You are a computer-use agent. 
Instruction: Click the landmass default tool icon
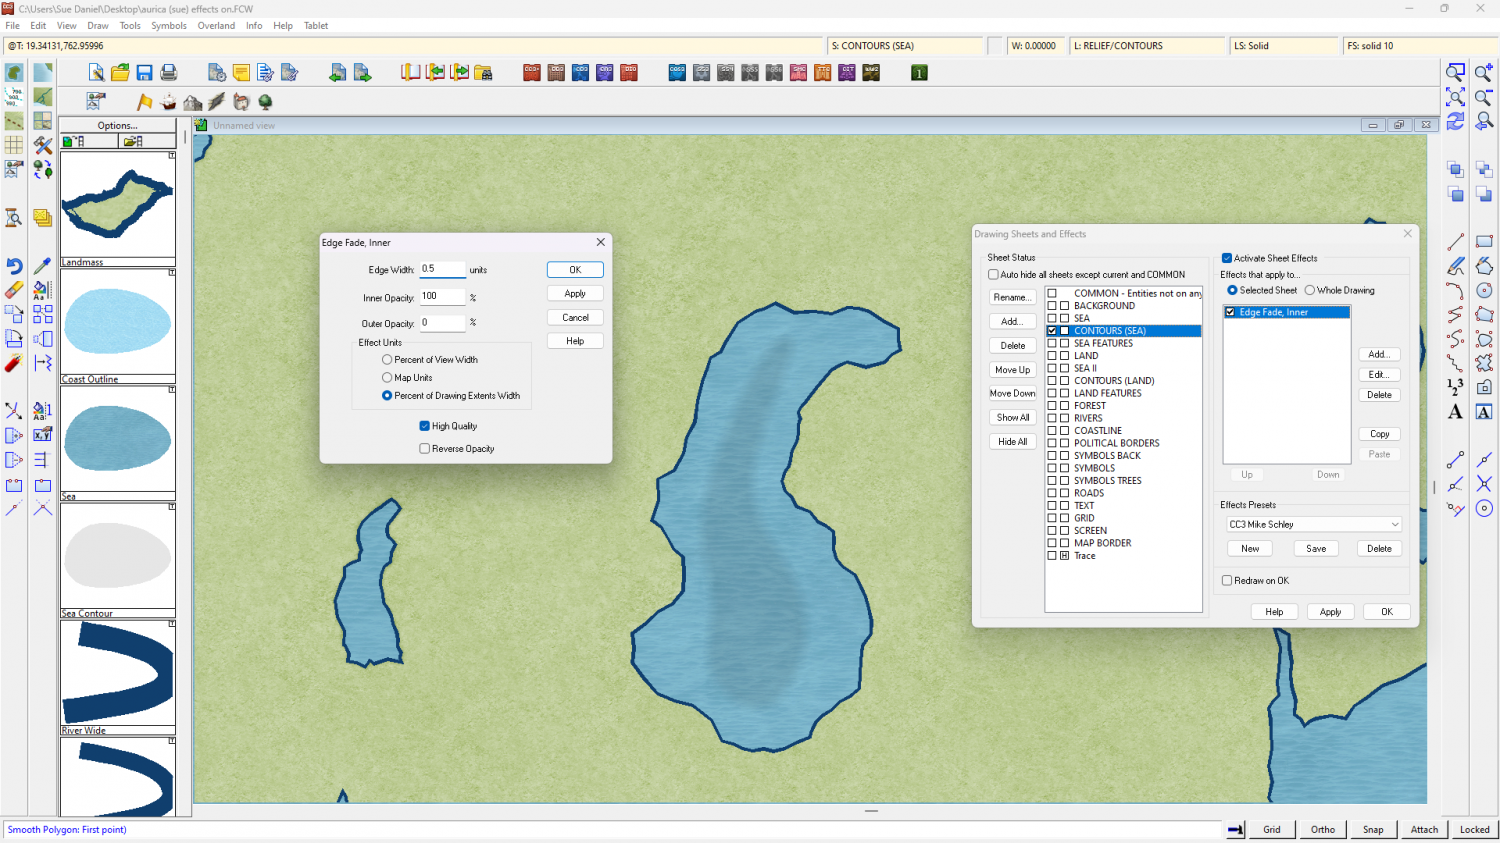point(14,72)
